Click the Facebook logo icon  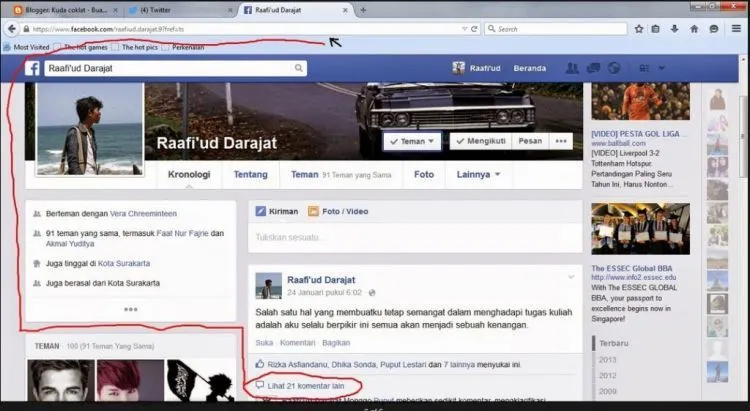[32, 68]
